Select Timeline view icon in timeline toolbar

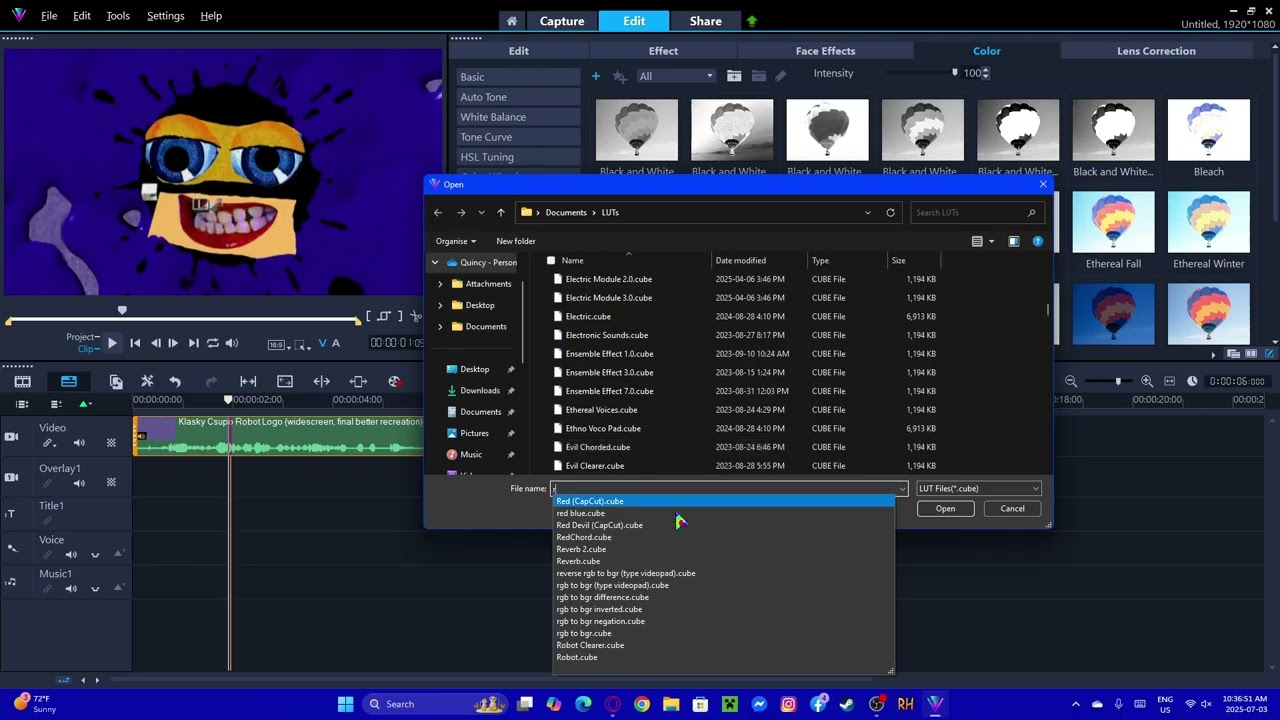(x=69, y=381)
